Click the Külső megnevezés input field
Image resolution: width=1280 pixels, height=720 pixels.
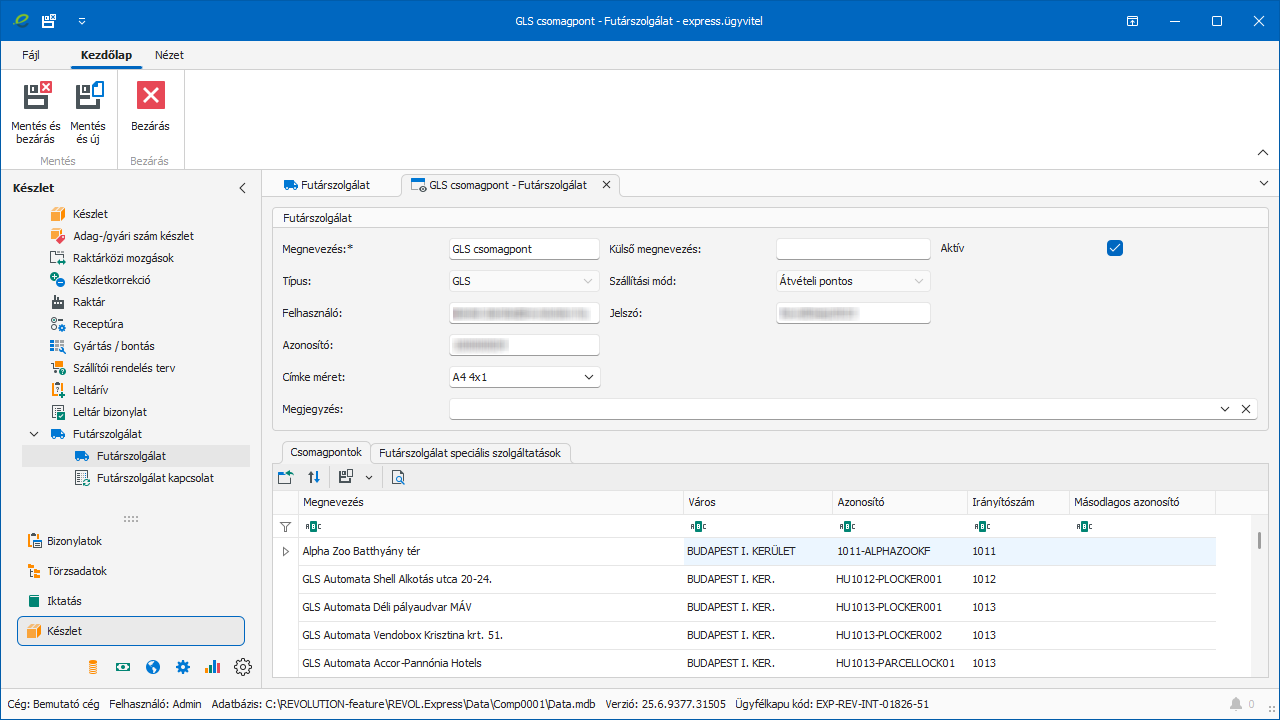click(852, 249)
